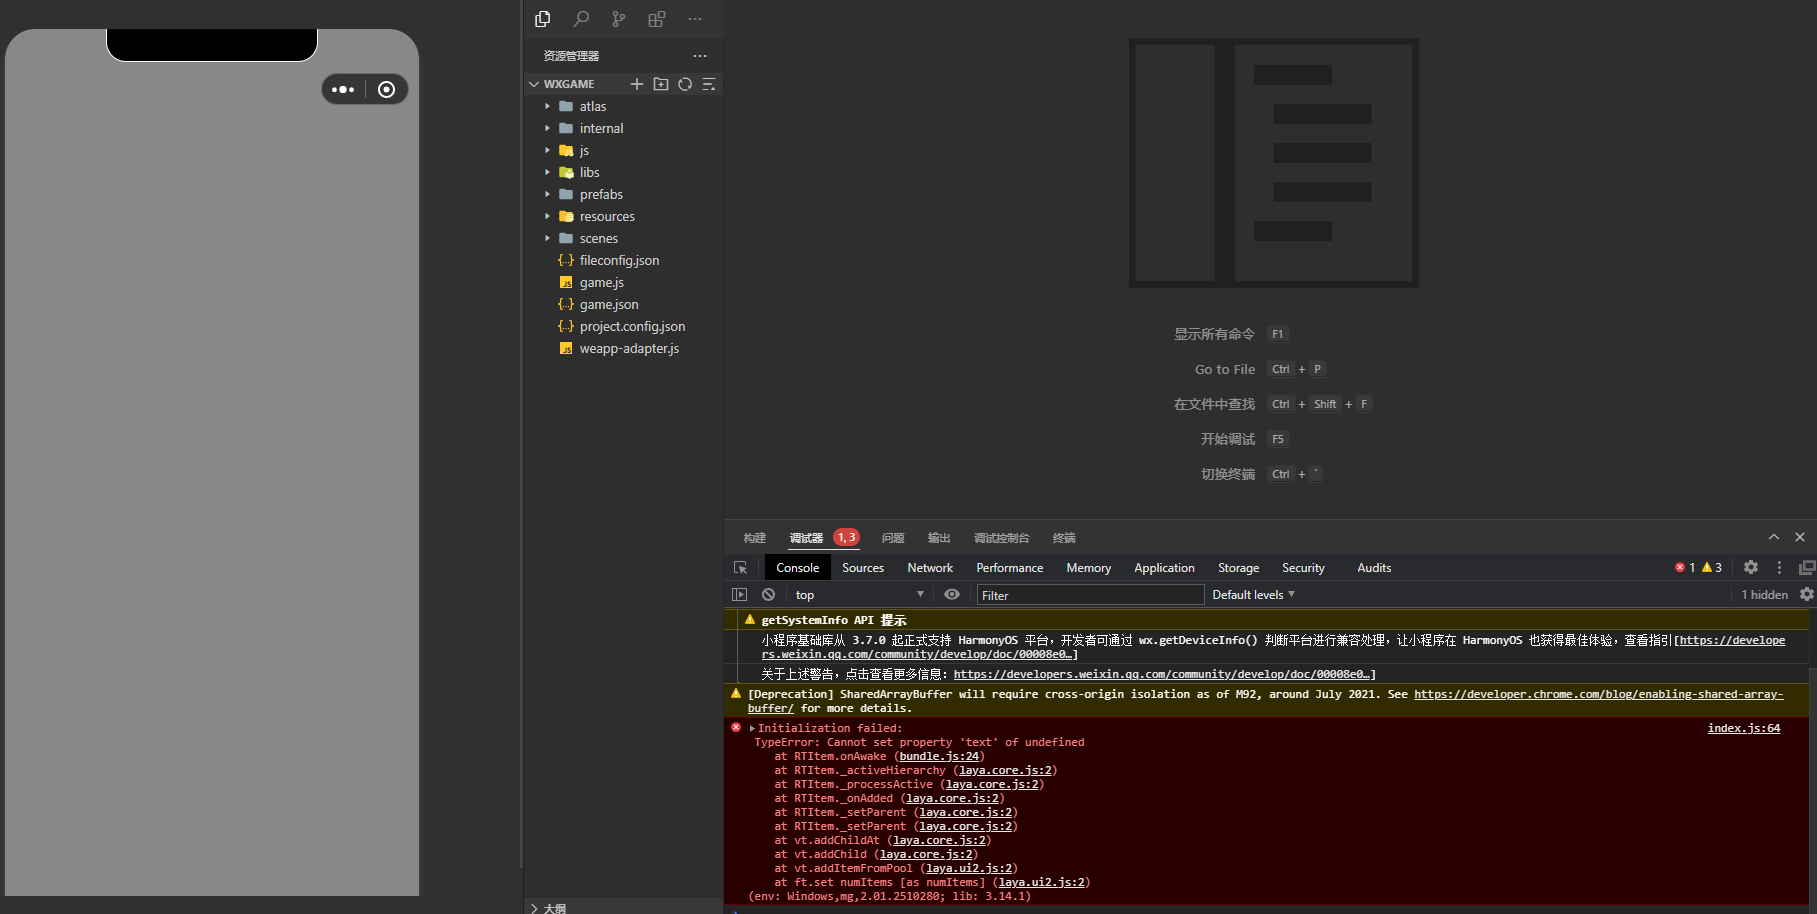Open the source control icon

click(619, 19)
